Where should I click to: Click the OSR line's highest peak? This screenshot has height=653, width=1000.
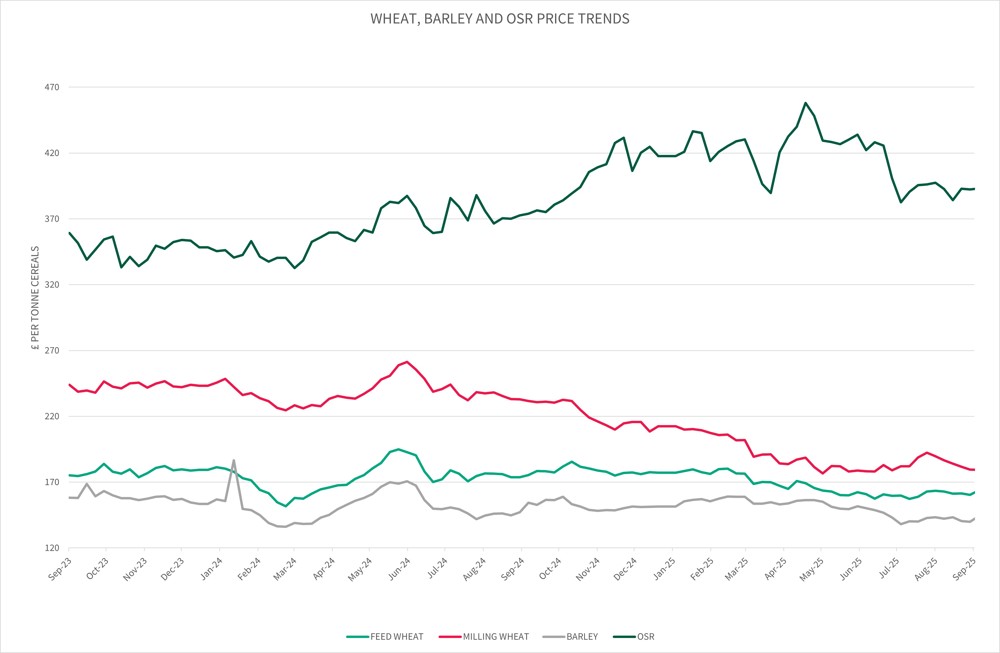coord(806,103)
